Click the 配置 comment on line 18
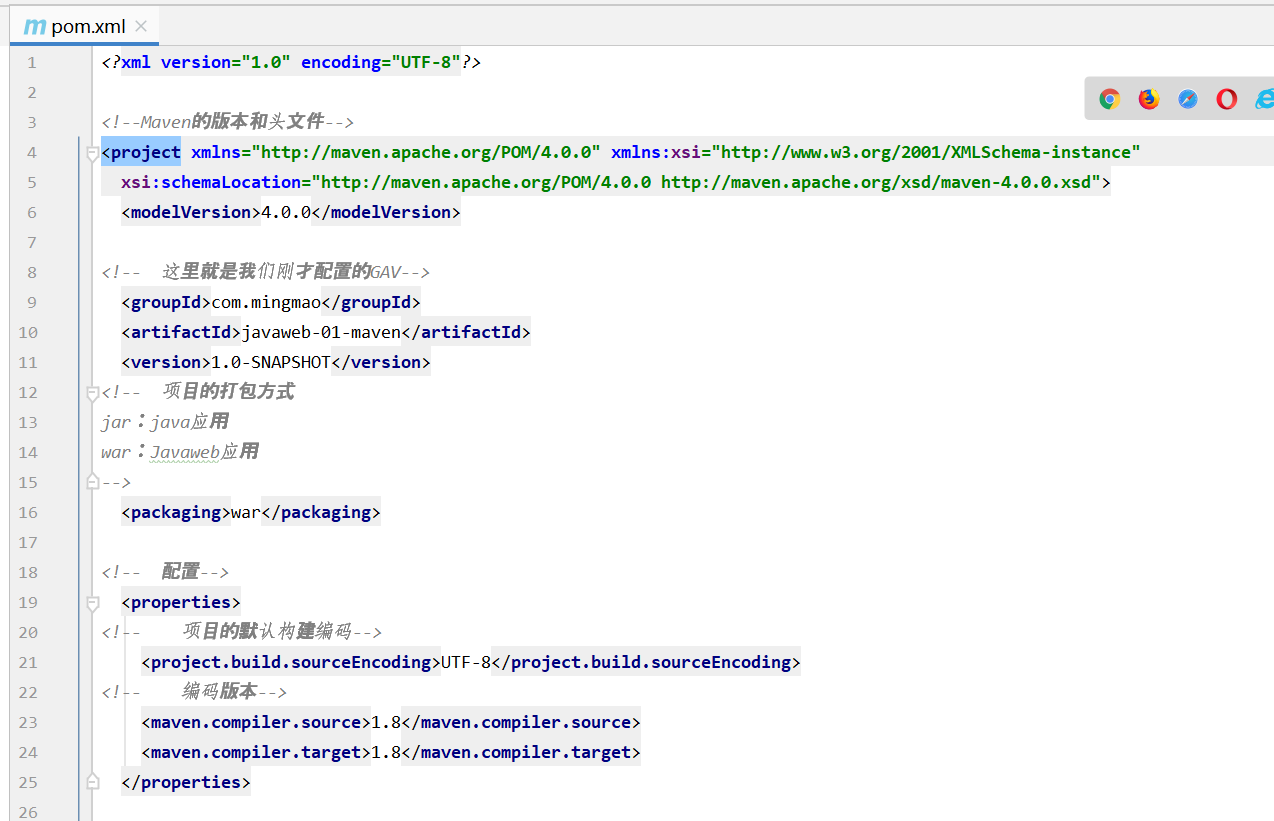Viewport: 1274px width, 821px height. (x=165, y=572)
